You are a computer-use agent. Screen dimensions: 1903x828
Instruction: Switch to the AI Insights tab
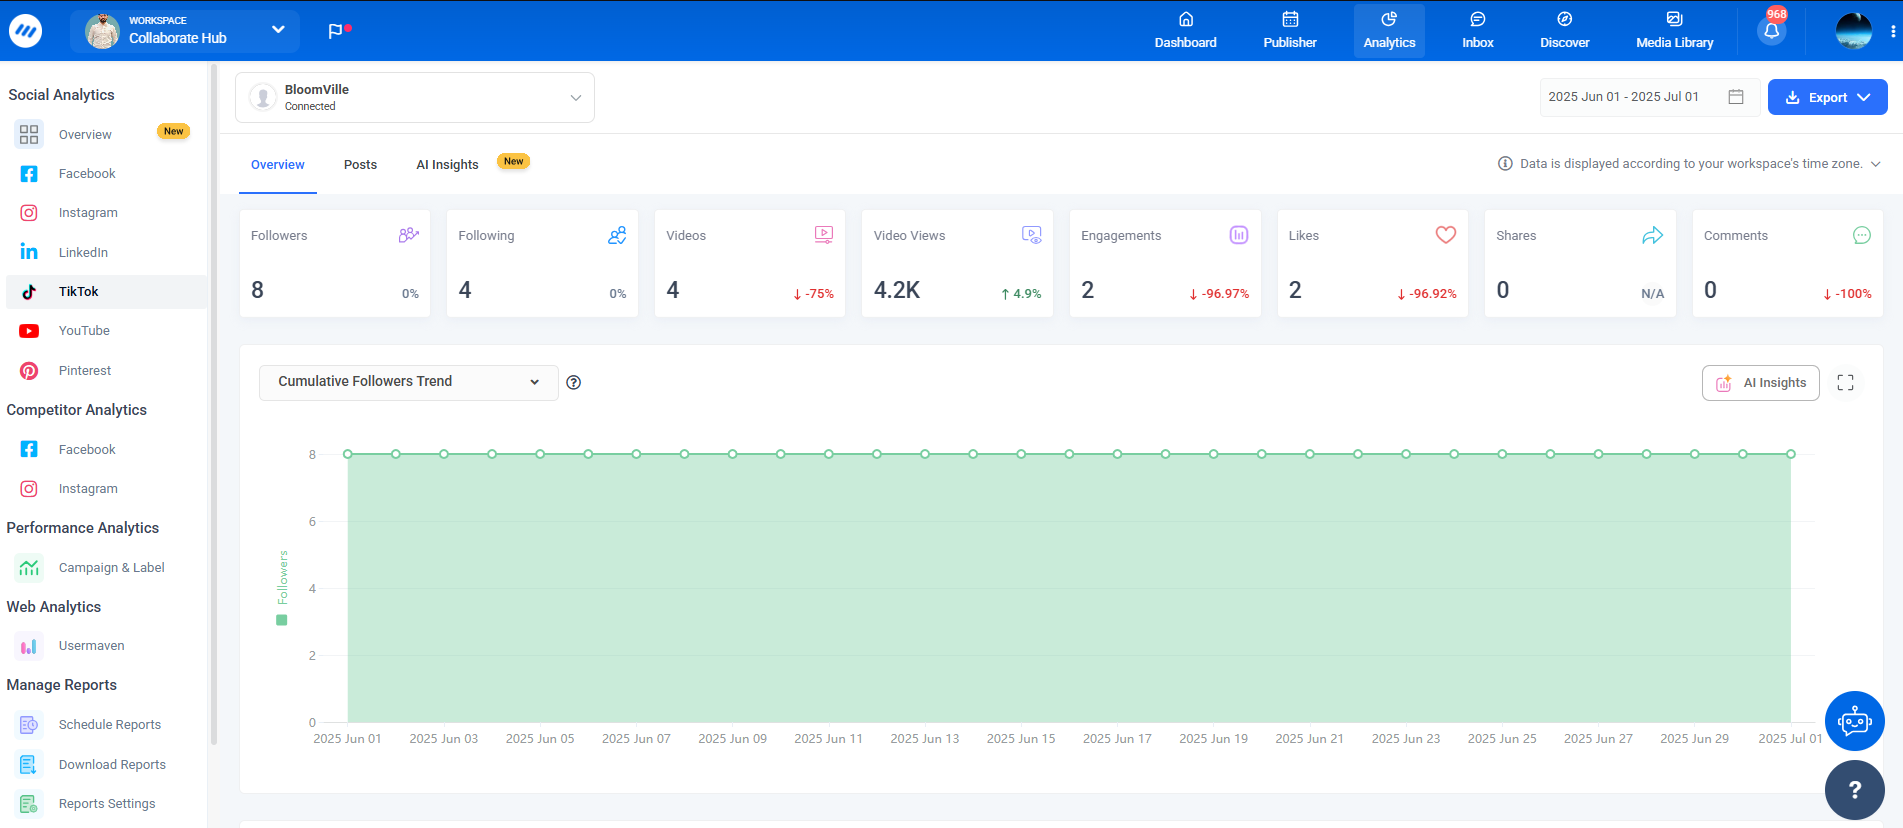coord(447,165)
